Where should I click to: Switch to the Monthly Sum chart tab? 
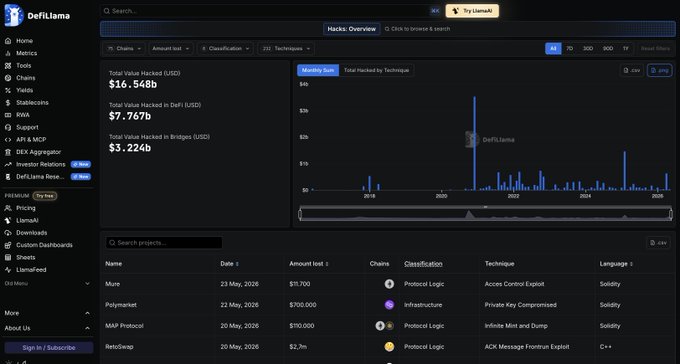pyautogui.click(x=318, y=70)
